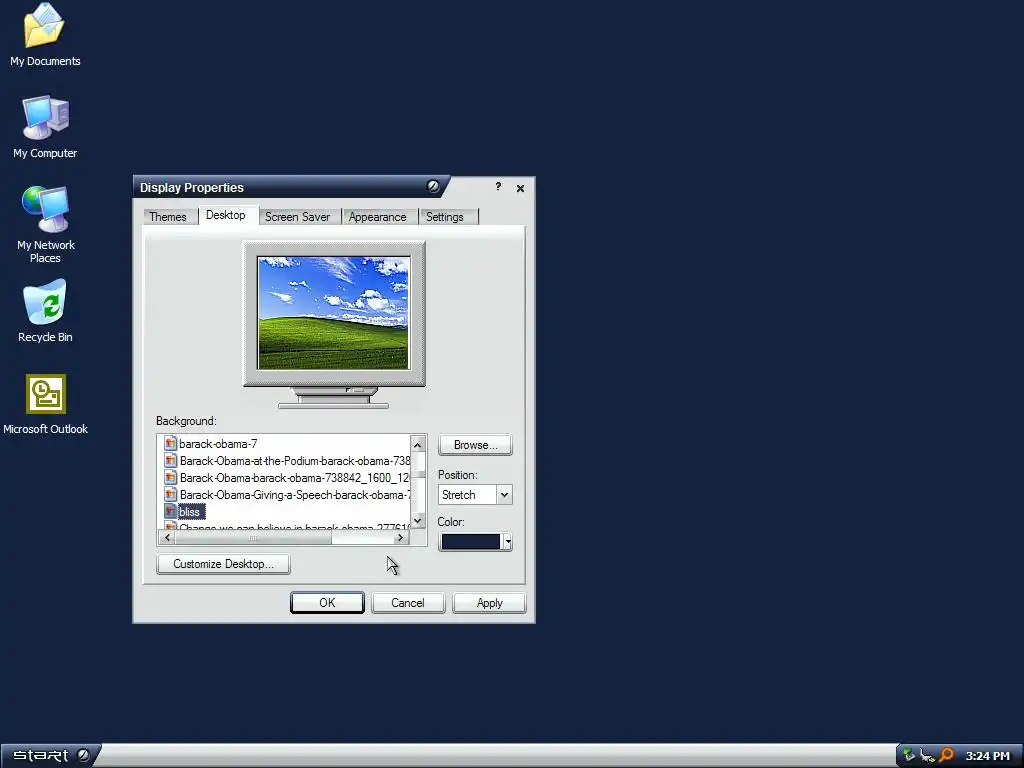
Task: Click the Barack-Obama-Giving-a-Speech file icon
Action: pos(170,494)
